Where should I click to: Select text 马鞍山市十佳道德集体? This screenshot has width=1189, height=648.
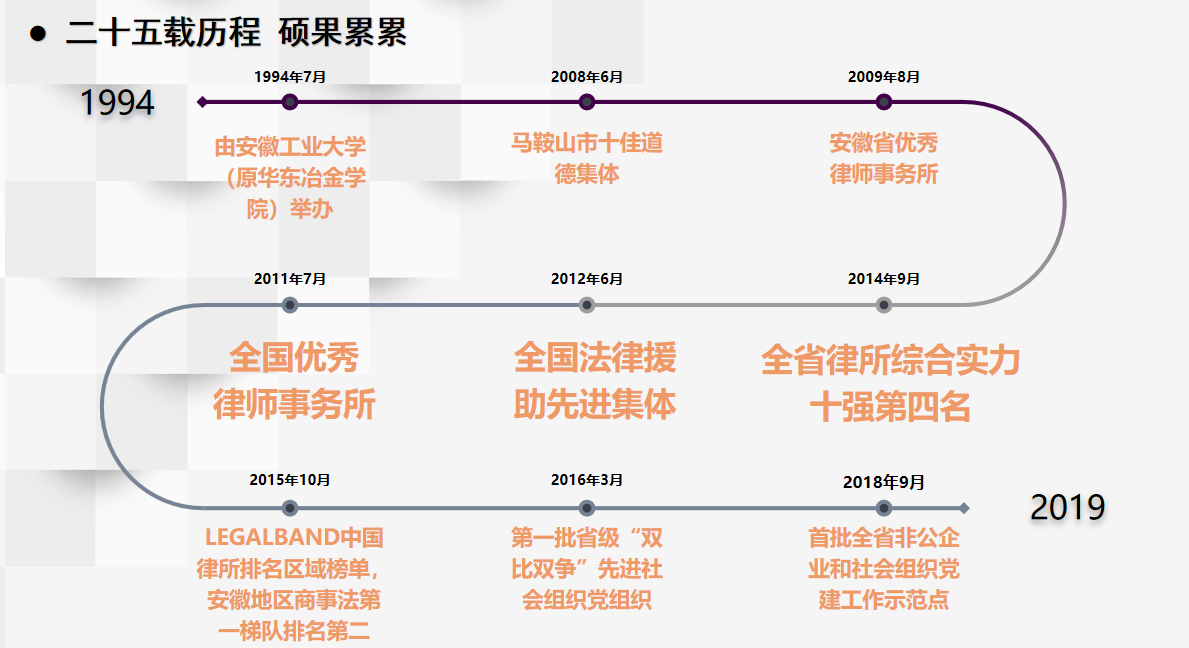coord(586,158)
